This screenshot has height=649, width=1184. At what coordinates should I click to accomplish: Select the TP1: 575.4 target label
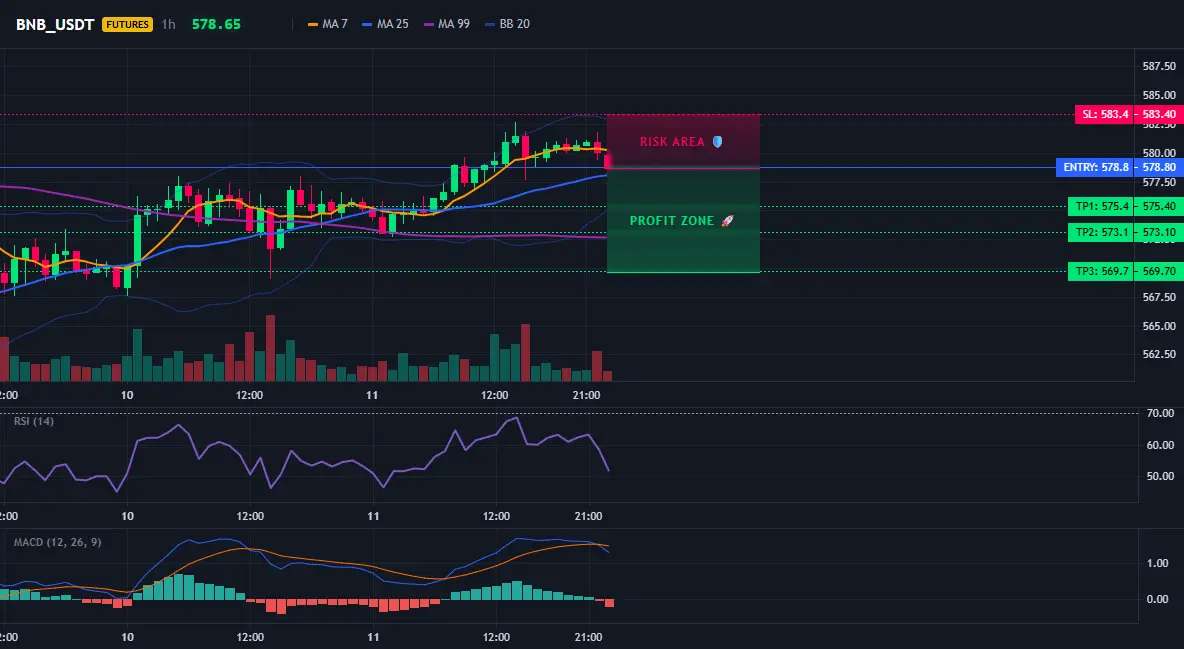1101,206
